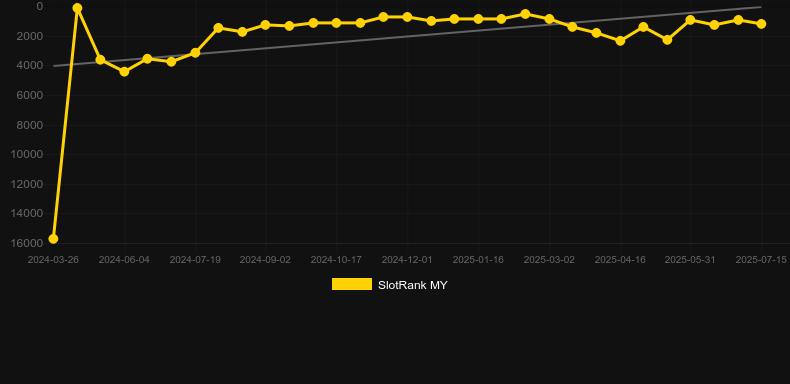790x384 pixels.
Task: Click the data point above 2025-04-16
Action: click(620, 40)
